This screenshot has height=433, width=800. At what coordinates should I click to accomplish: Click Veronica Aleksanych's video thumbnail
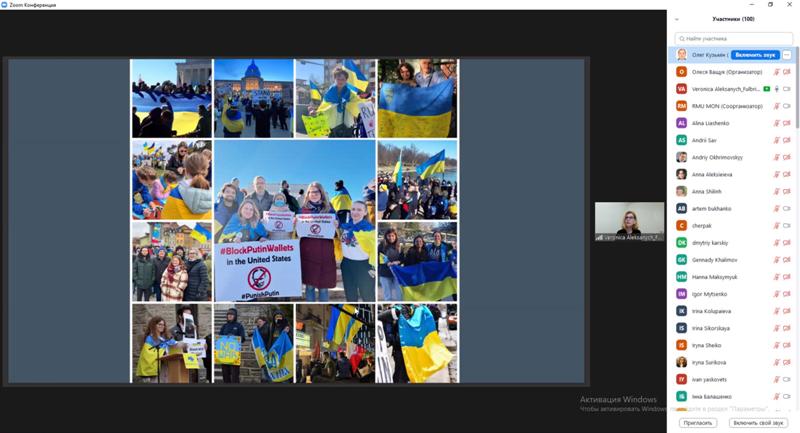pos(630,221)
